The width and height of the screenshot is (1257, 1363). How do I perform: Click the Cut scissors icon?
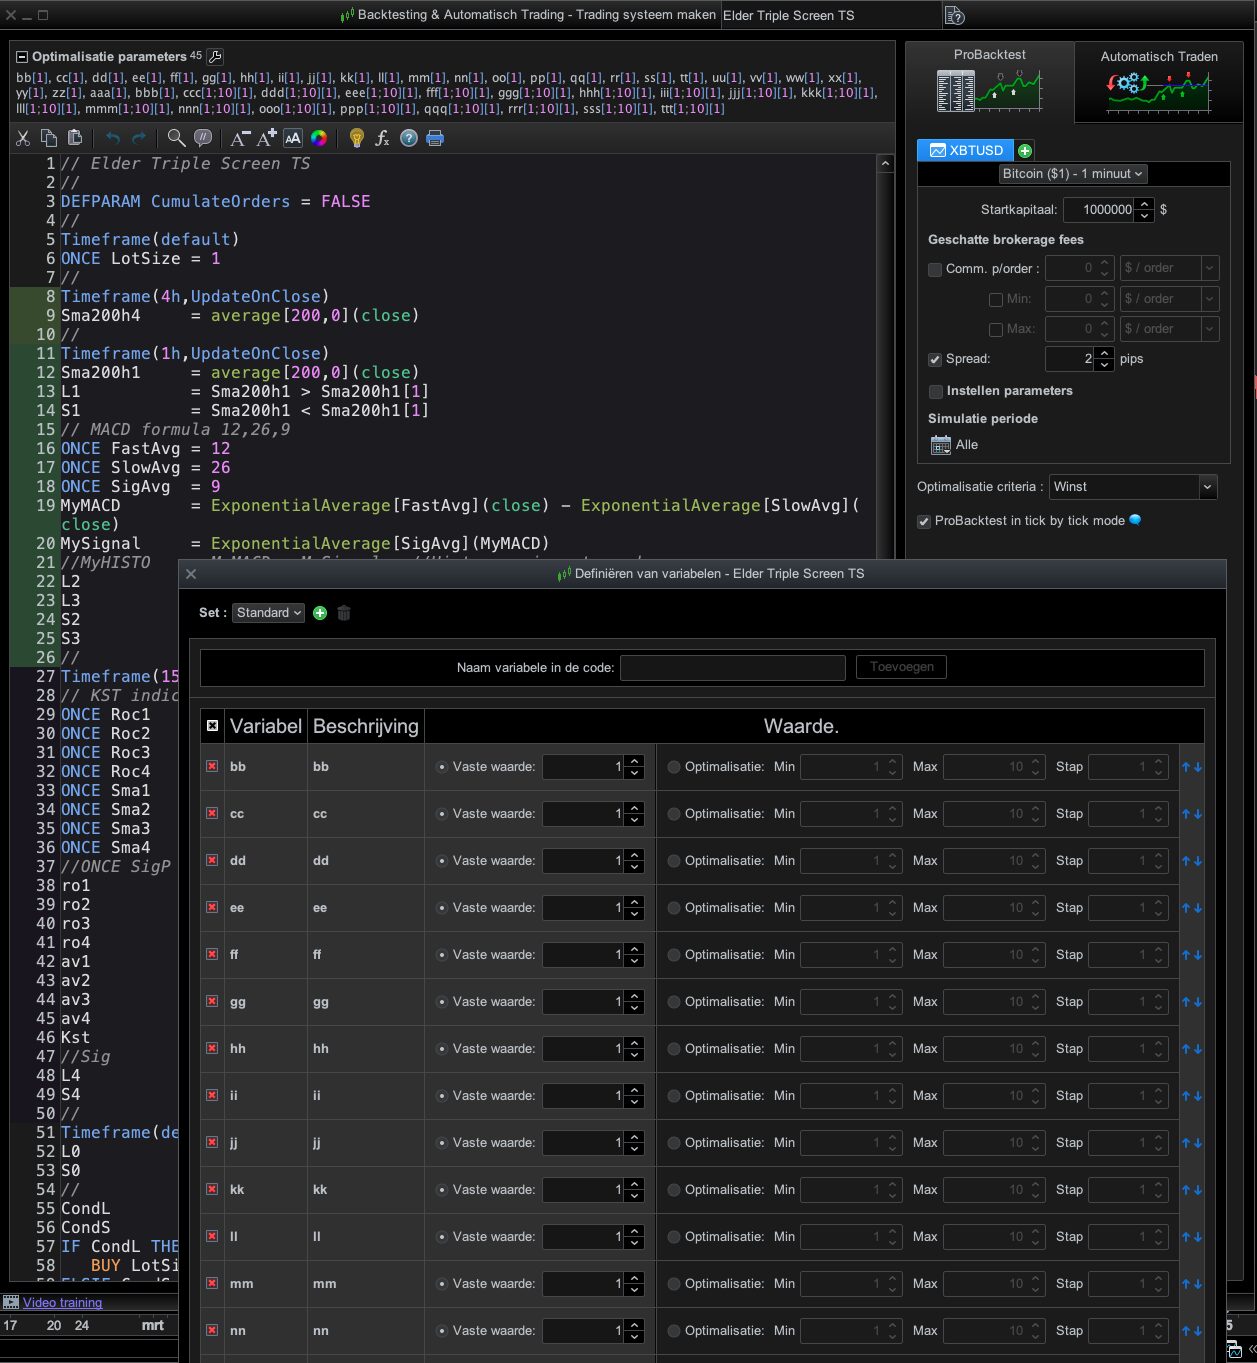(23, 138)
